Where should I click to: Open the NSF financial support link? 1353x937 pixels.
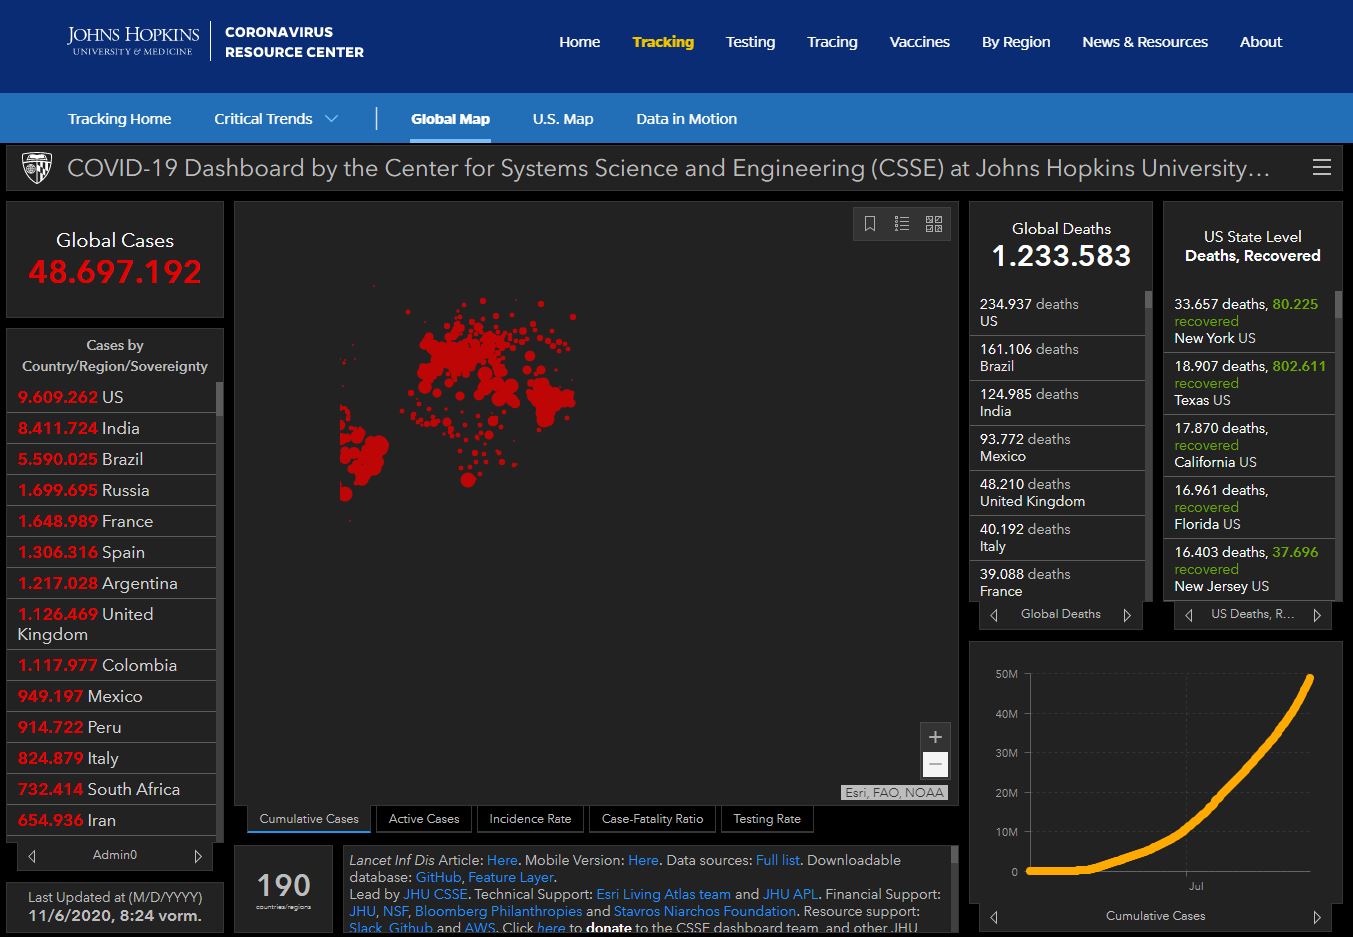pyautogui.click(x=395, y=911)
